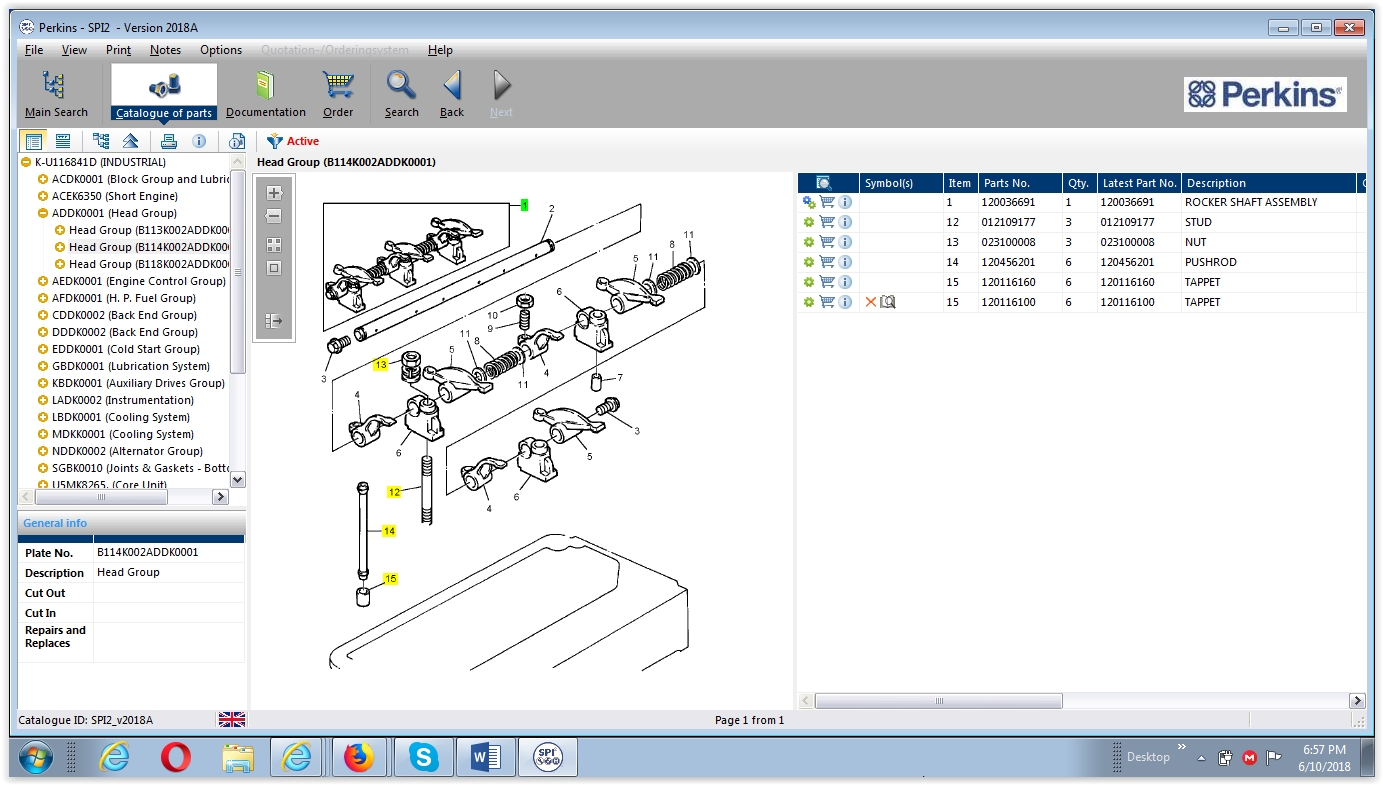Click the magnifier icon in parts table header

click(x=824, y=183)
